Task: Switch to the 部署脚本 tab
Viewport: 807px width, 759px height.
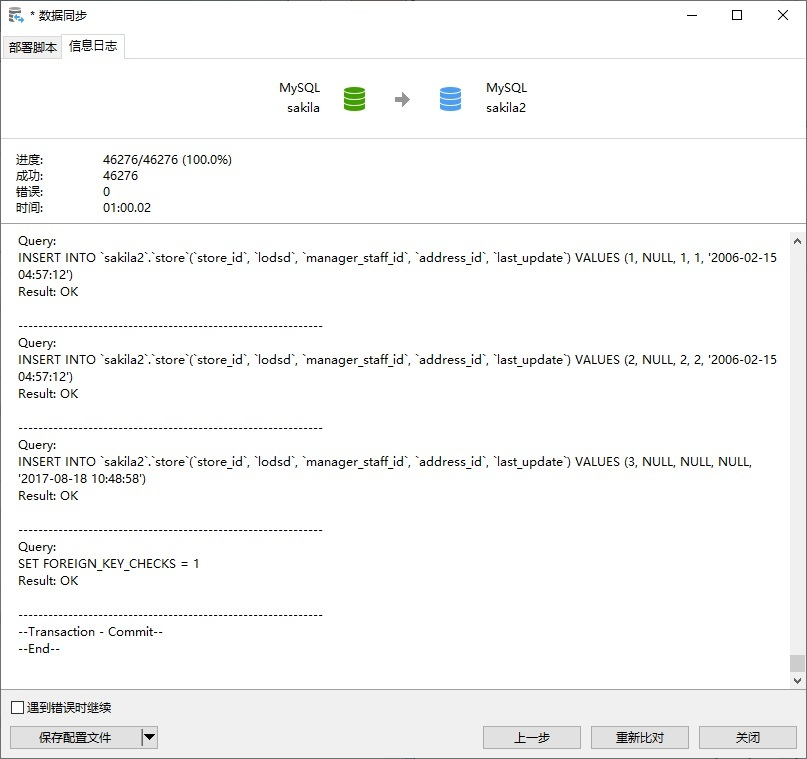Action: tap(32, 47)
